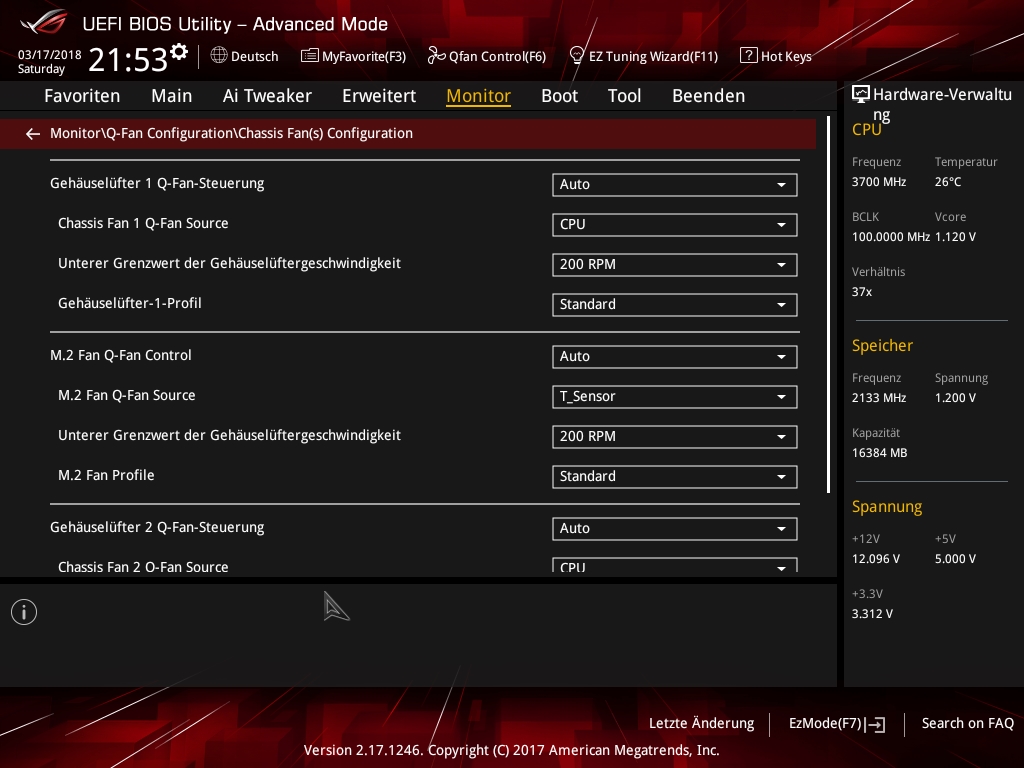Click the 21:53 clock display
This screenshot has height=768, width=1024.
(128, 60)
